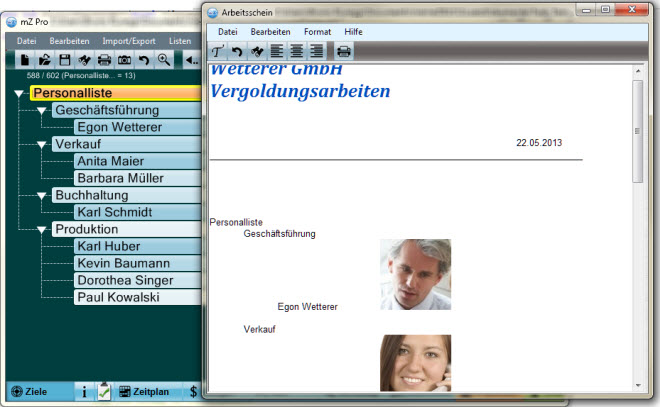Image resolution: width=660 pixels, height=407 pixels.
Task: Open the Format menu in Arbeitsschein
Action: (317, 32)
